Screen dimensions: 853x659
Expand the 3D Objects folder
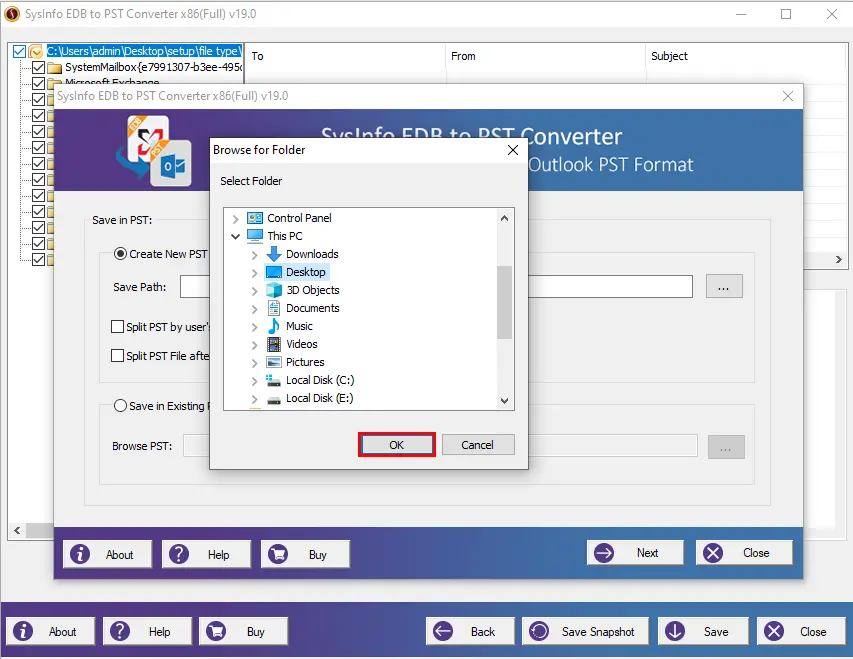point(255,291)
